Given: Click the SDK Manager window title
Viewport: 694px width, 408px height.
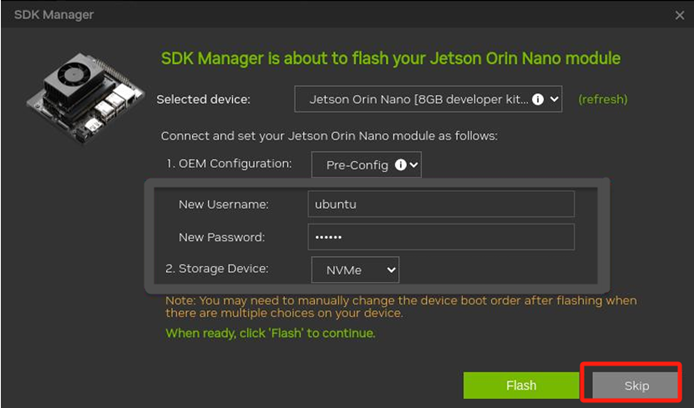Looking at the screenshot, I should pos(54,15).
